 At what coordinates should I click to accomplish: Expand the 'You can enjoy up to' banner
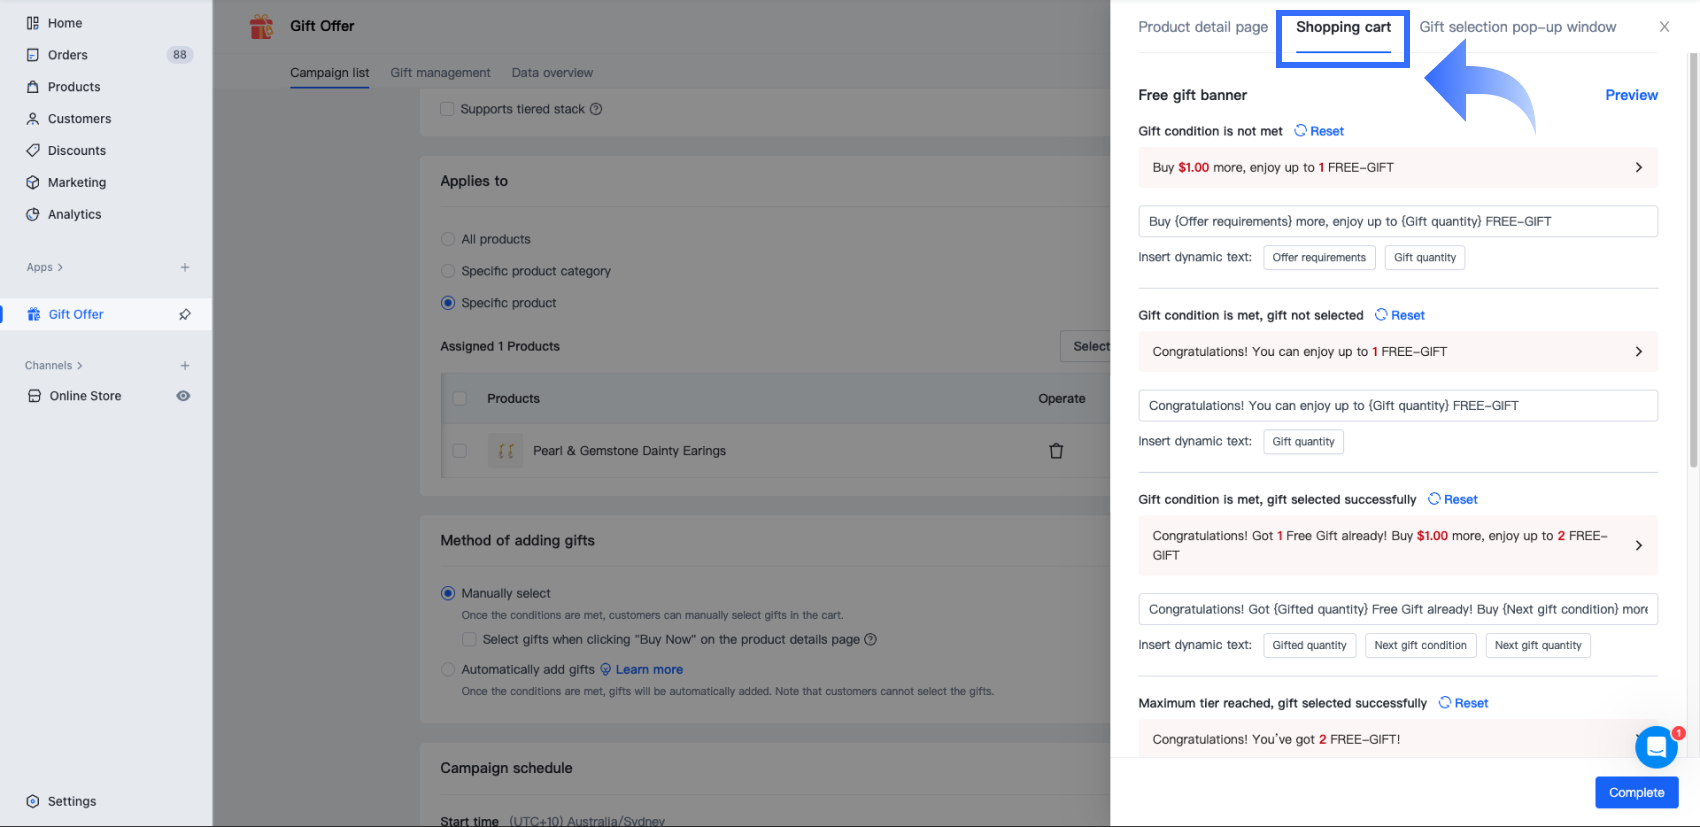(1638, 352)
